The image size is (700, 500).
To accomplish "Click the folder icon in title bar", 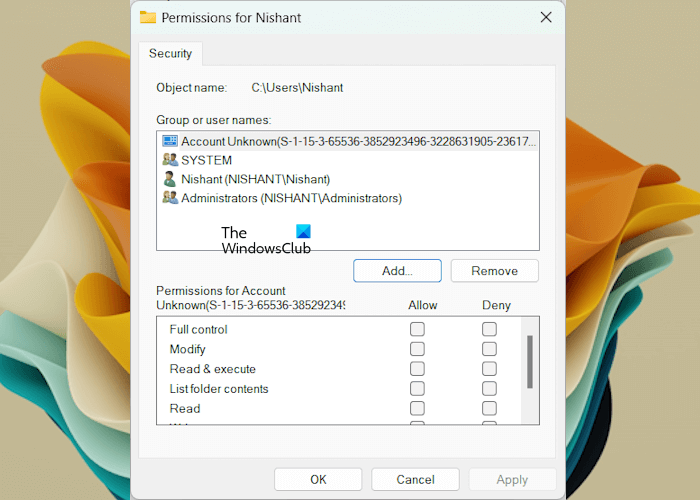I will pyautogui.click(x=148, y=17).
